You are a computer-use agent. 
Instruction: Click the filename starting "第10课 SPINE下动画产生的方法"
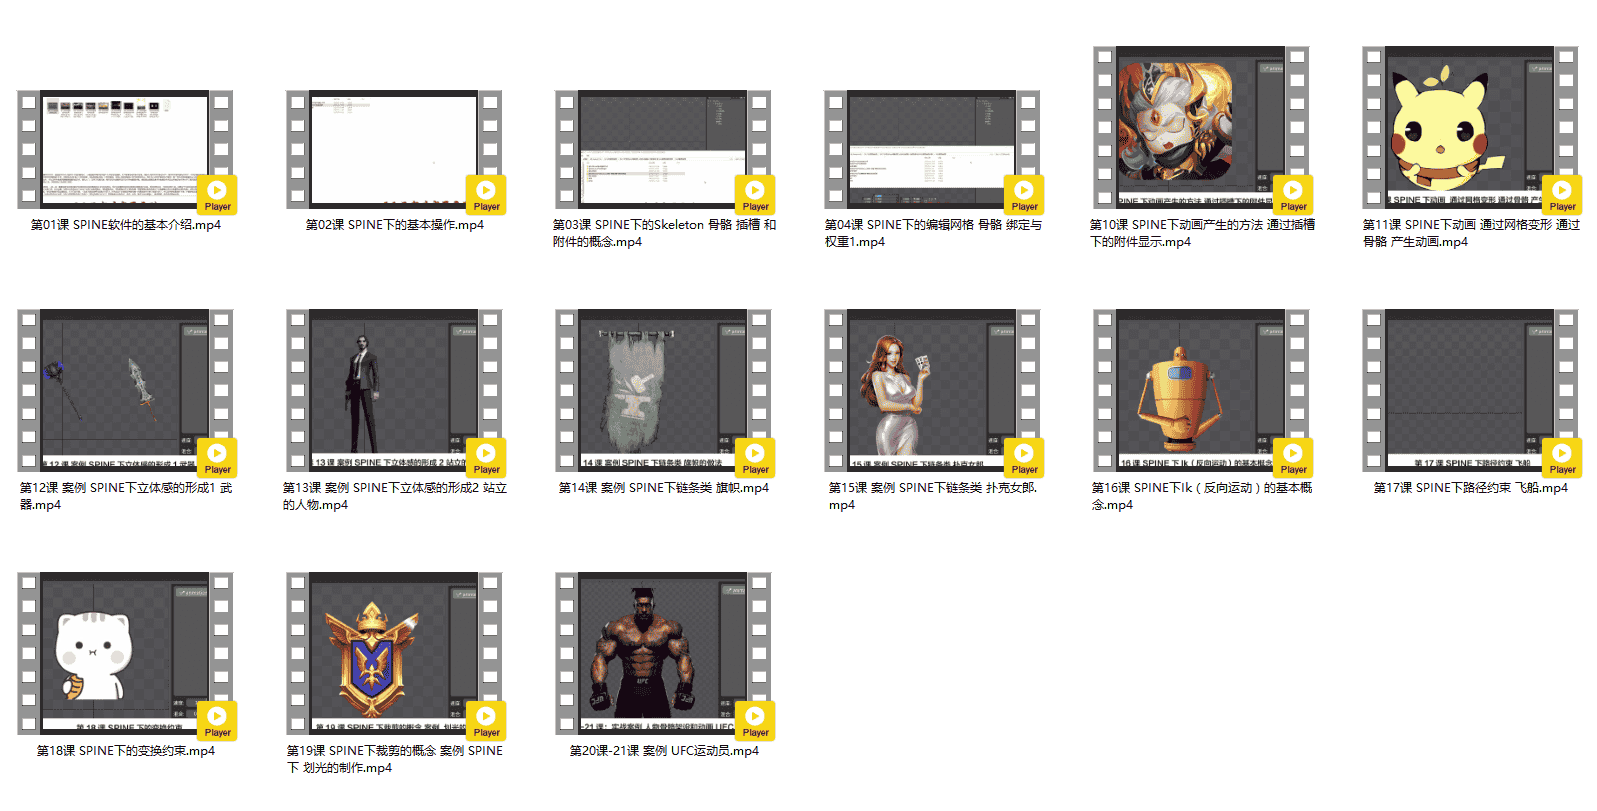click(x=1202, y=233)
